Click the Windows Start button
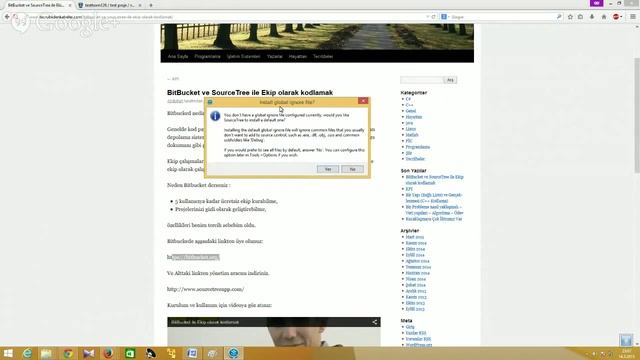 point(8,353)
